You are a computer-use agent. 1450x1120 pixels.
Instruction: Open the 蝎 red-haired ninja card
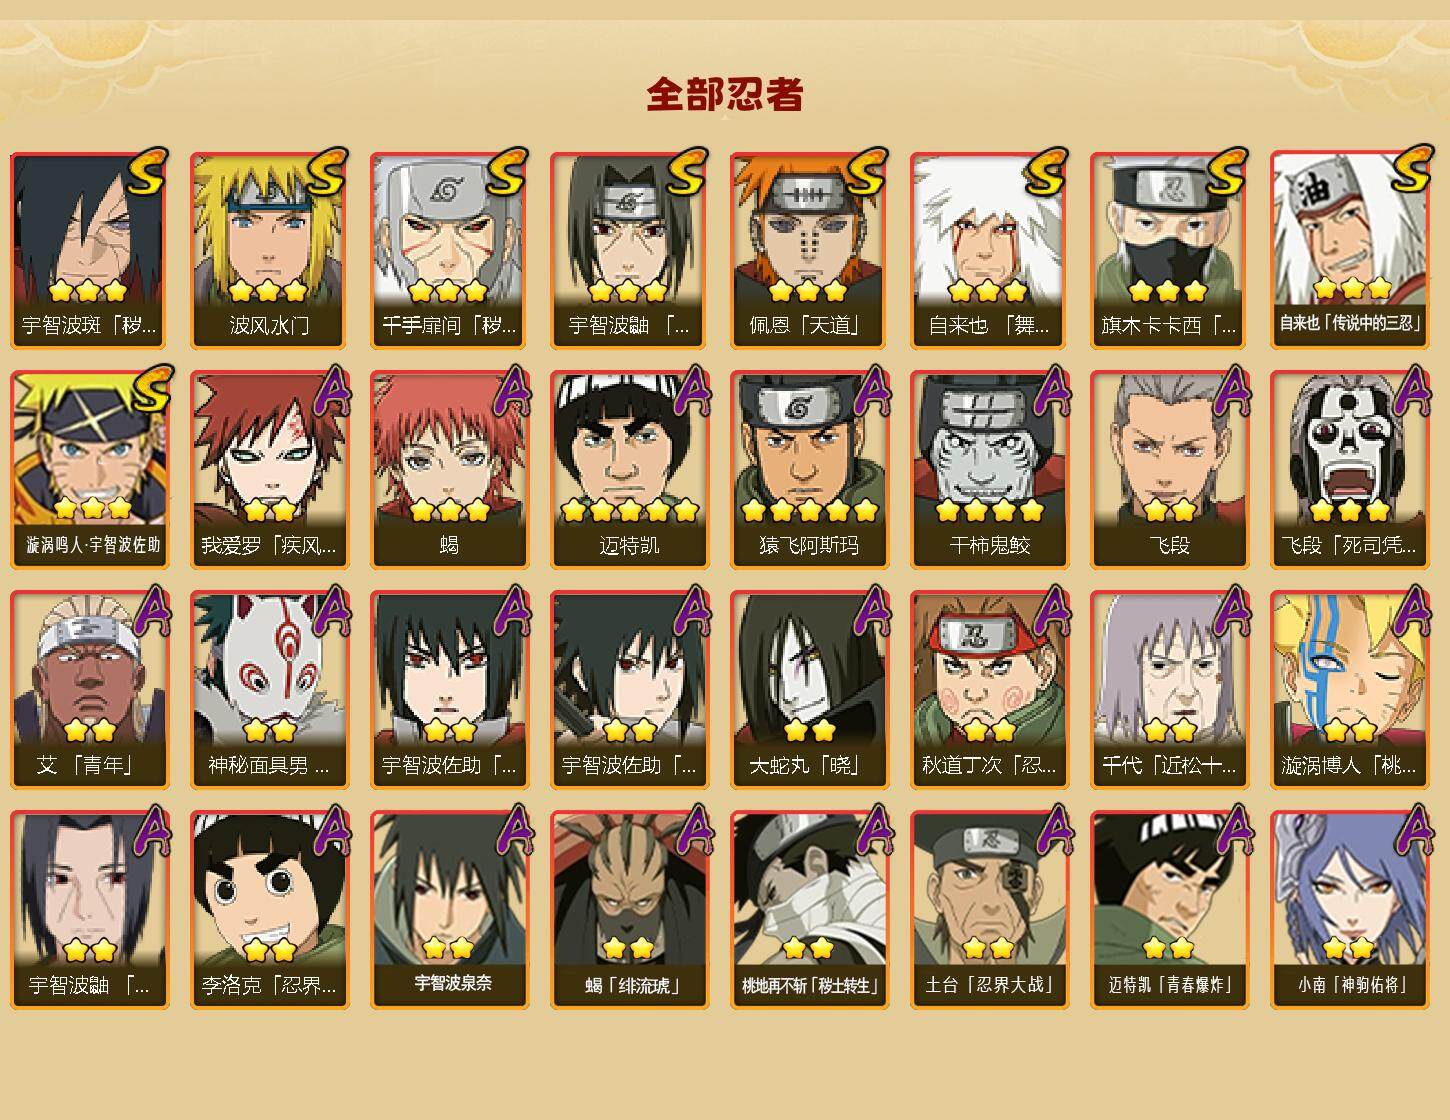point(449,470)
